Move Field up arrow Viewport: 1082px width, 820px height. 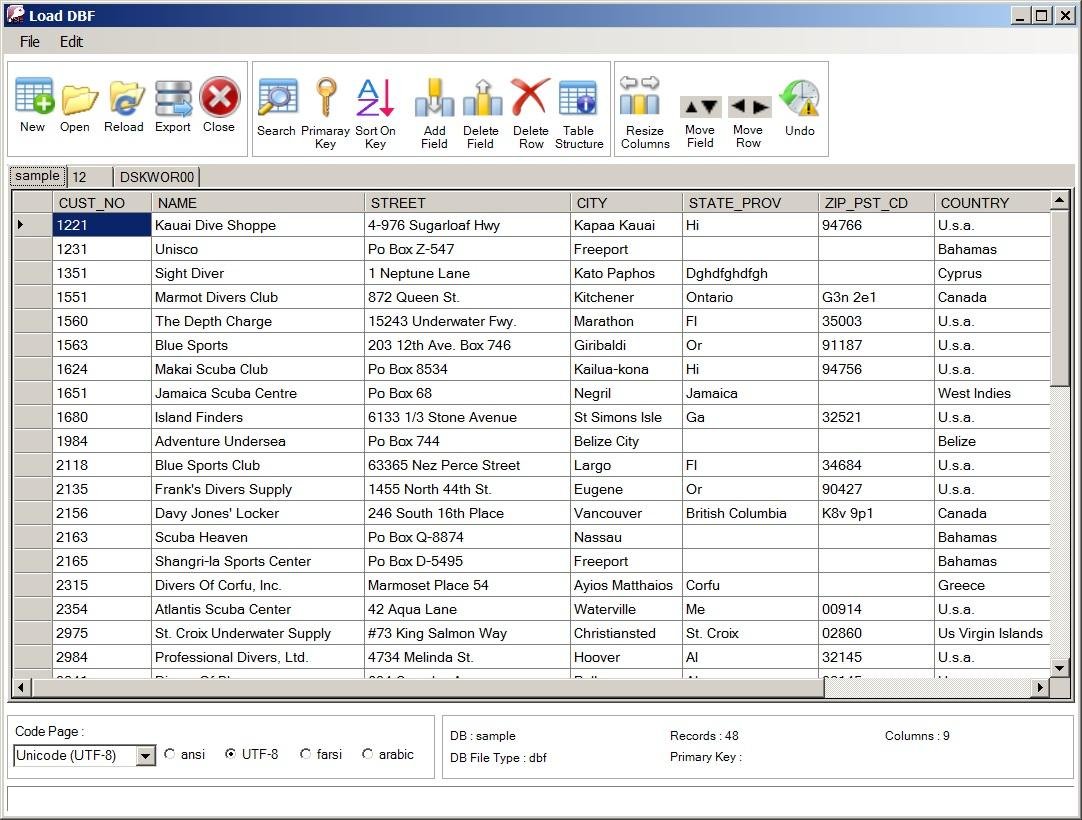pos(691,107)
